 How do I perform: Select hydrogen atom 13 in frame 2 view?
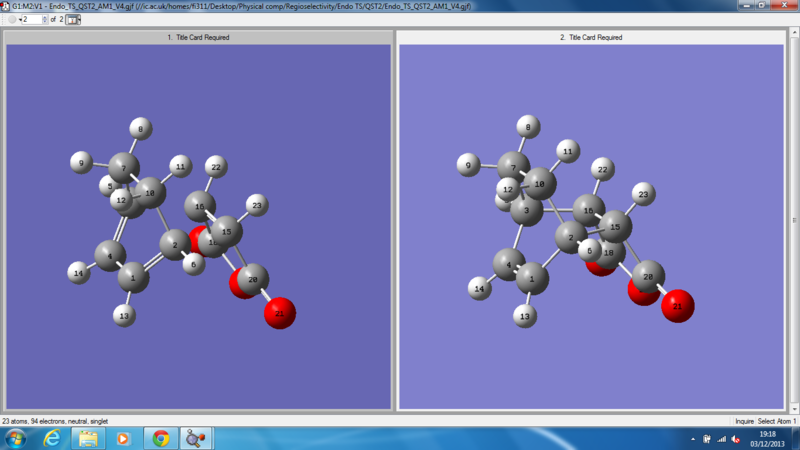click(x=525, y=316)
